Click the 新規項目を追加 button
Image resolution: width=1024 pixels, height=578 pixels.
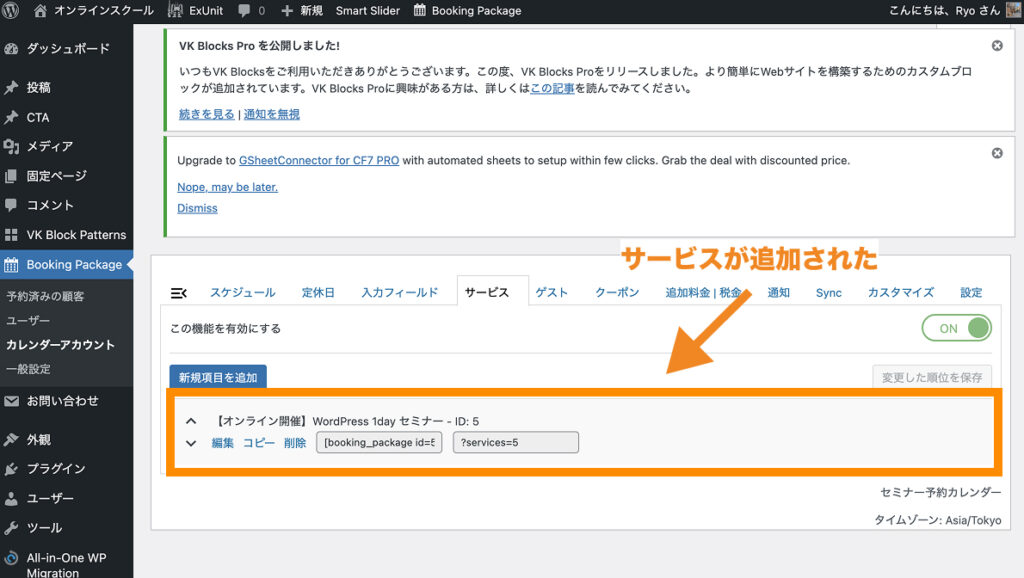point(218,377)
